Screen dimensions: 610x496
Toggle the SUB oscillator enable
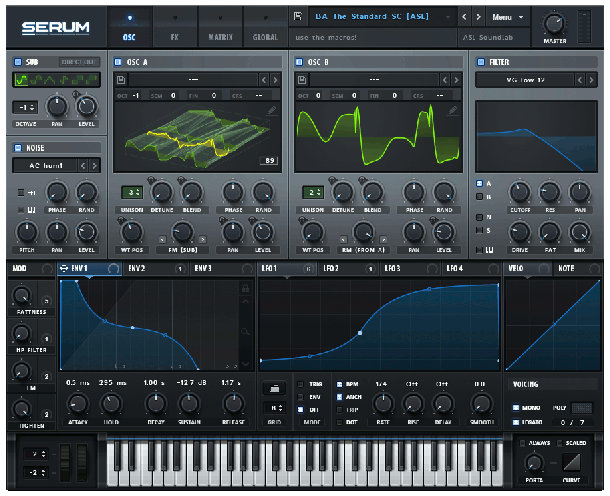[x=18, y=62]
